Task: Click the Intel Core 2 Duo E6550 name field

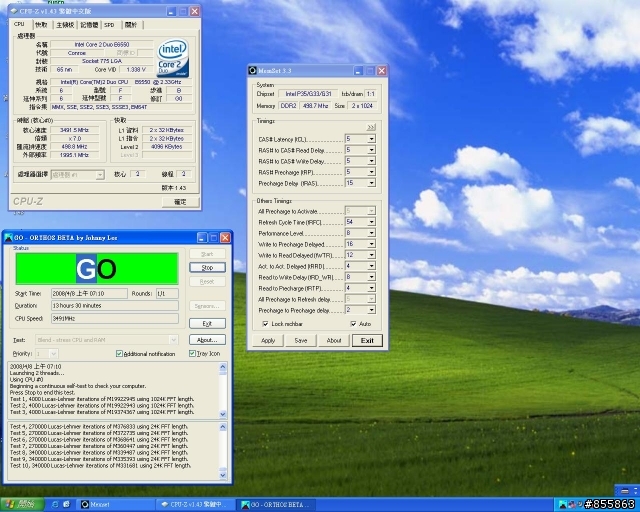Action: click(102, 45)
